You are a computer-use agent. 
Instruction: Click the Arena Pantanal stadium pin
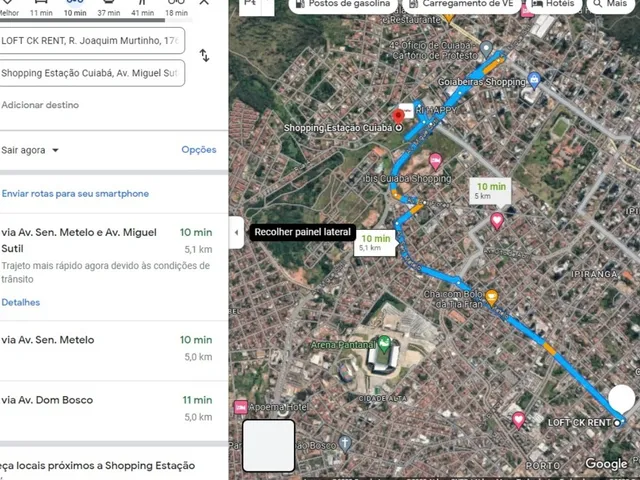pyautogui.click(x=384, y=344)
